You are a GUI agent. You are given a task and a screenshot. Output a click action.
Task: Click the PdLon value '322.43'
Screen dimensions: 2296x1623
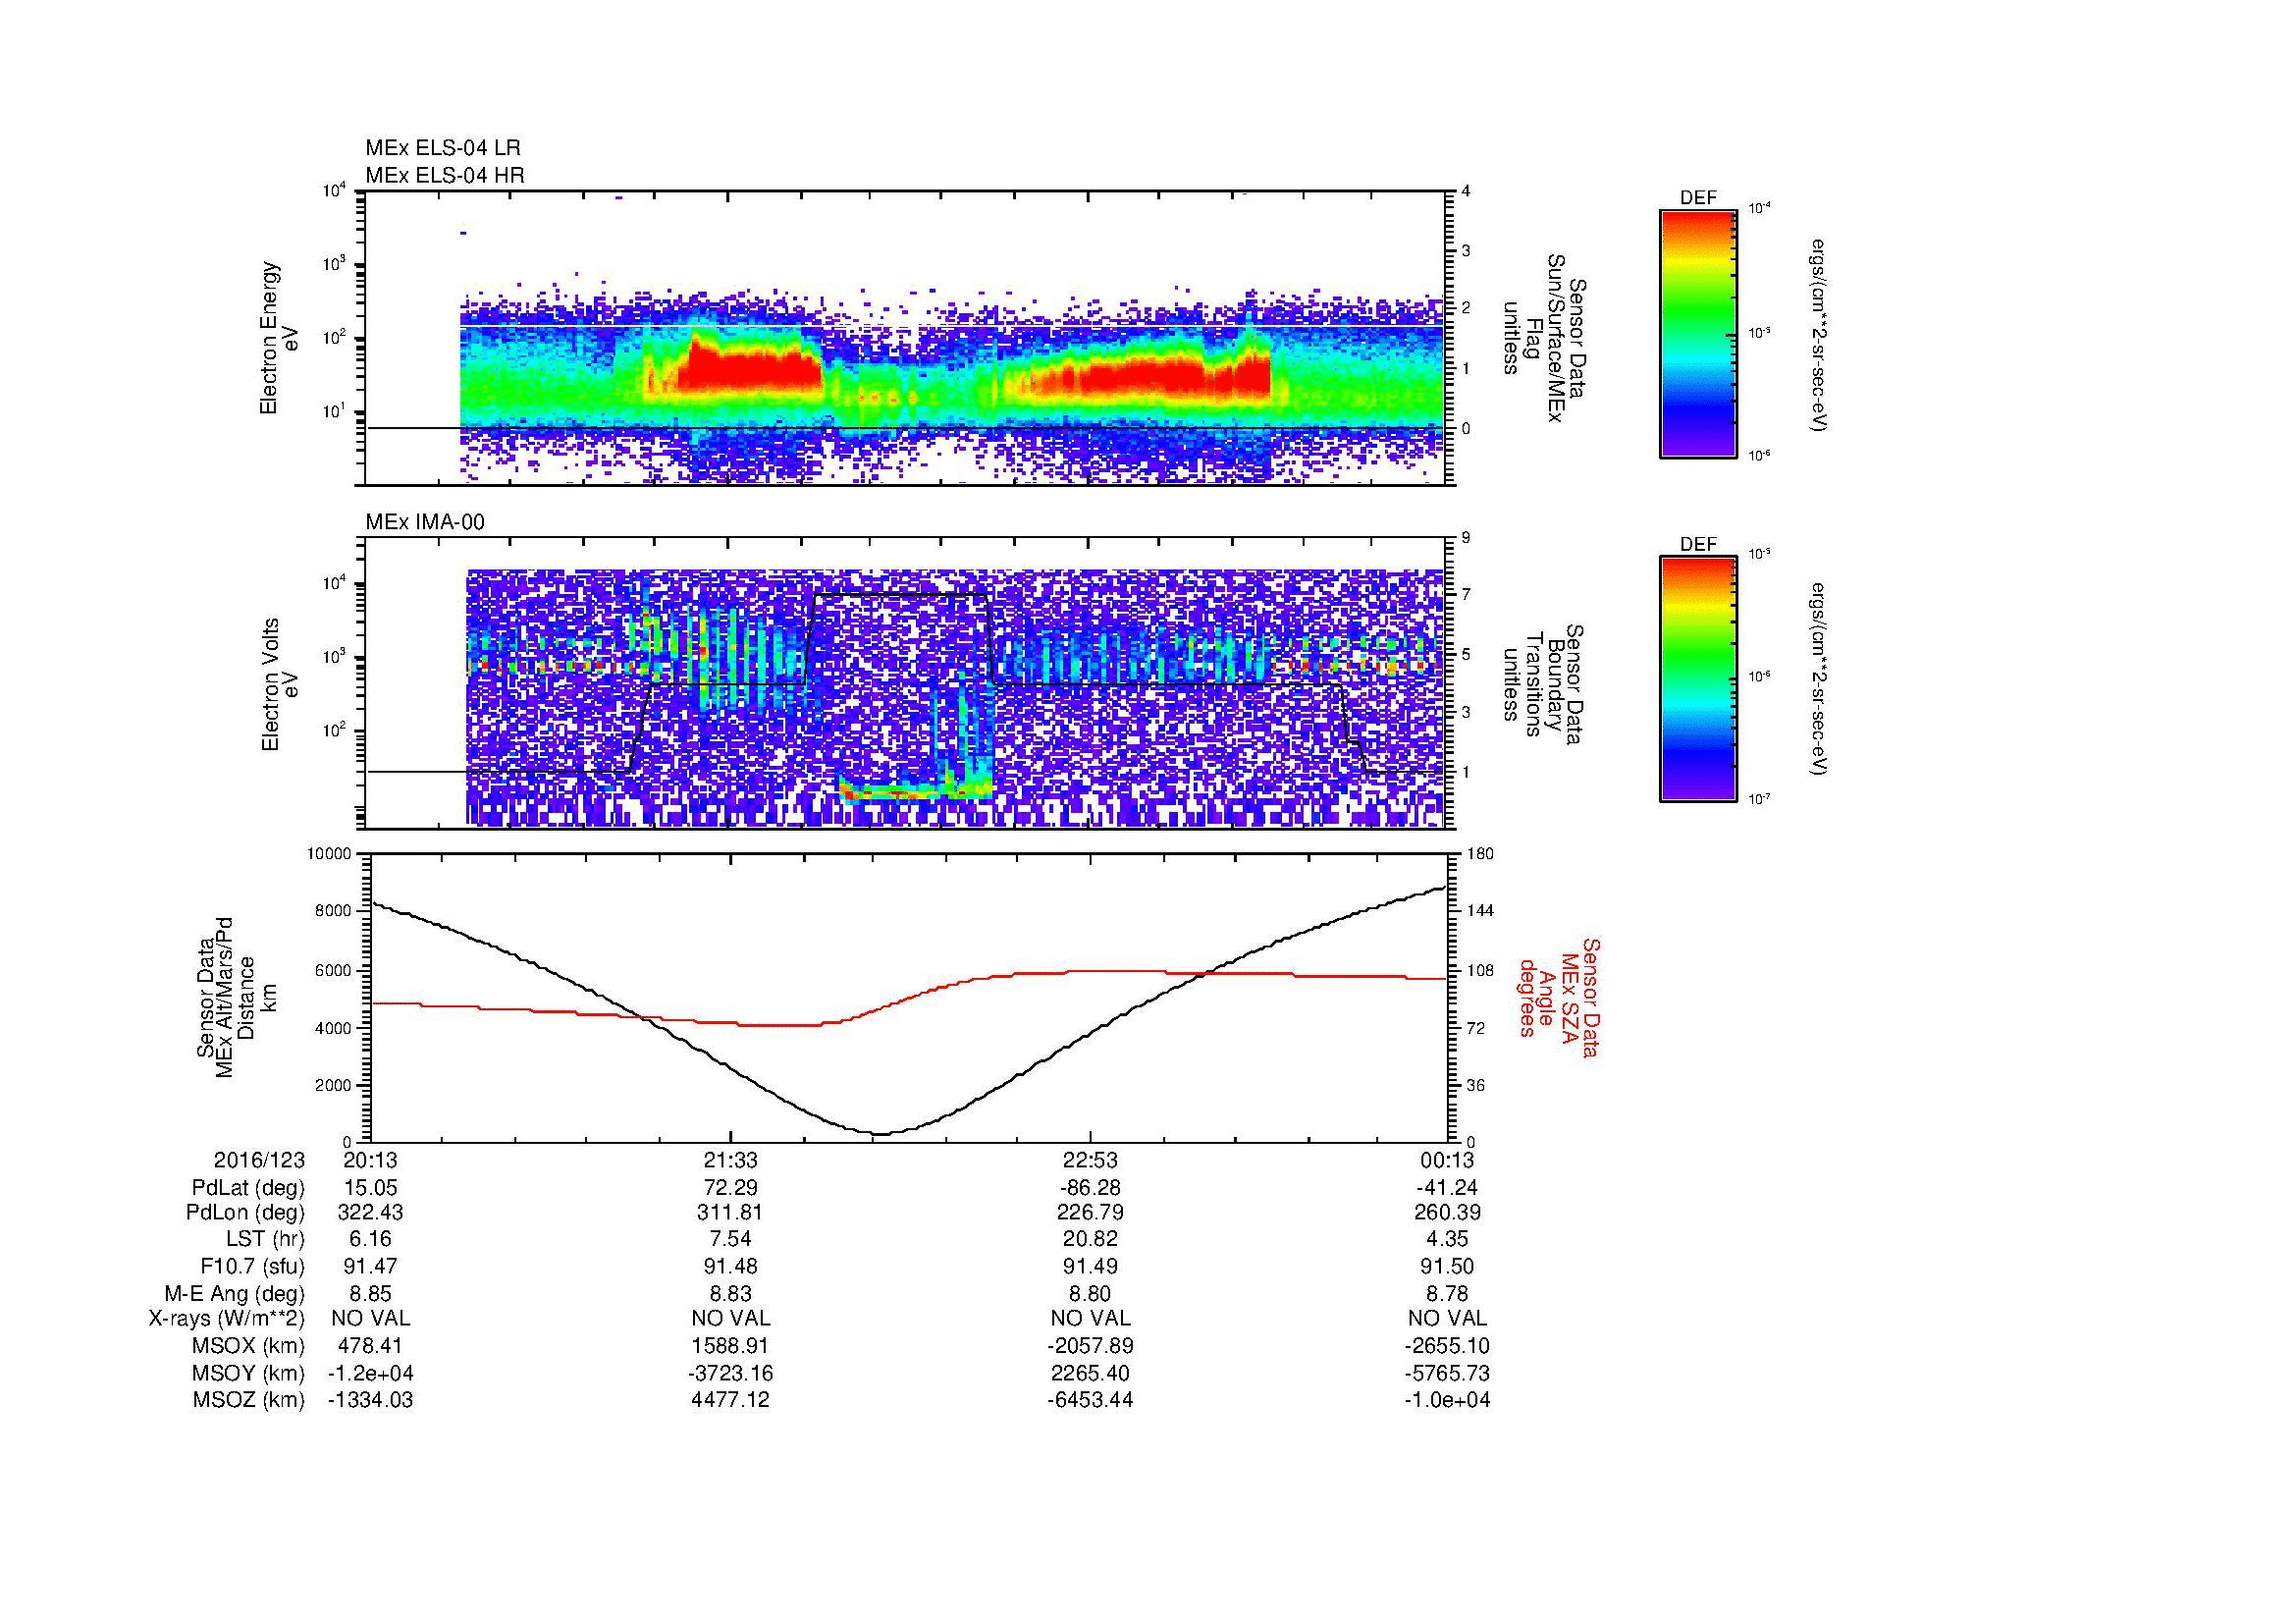click(x=371, y=1213)
